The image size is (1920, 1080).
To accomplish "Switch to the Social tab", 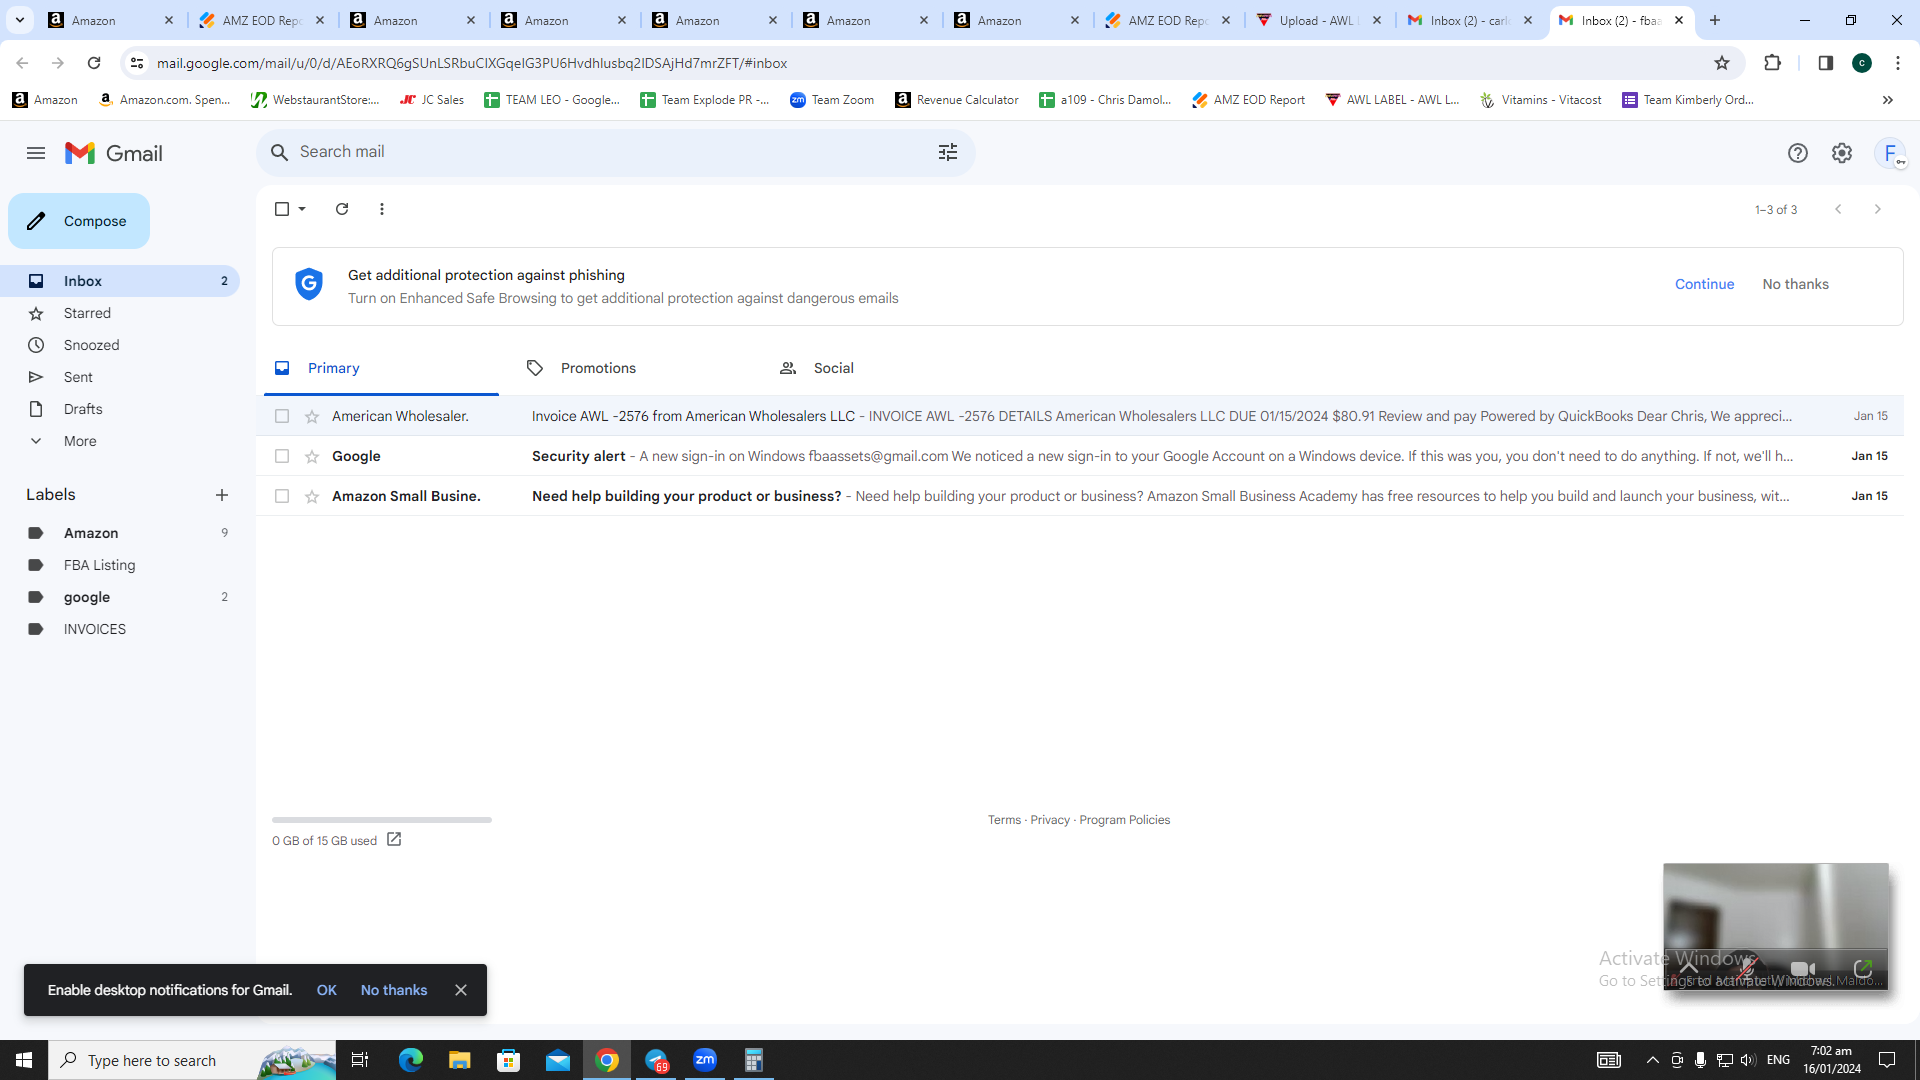I will pos(887,369).
